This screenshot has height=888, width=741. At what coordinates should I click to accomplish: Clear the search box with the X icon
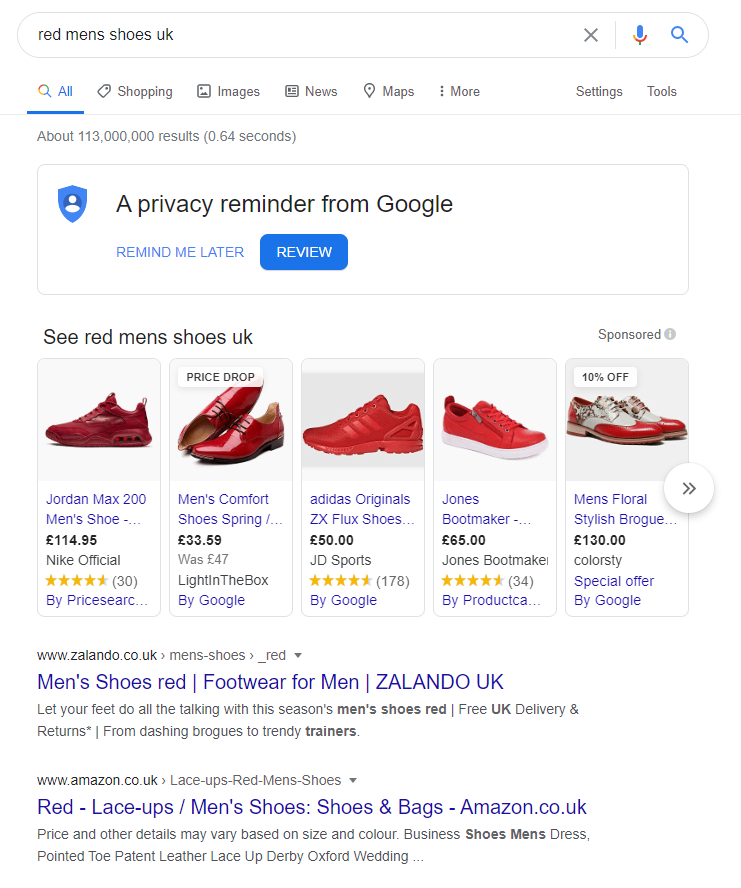[591, 35]
